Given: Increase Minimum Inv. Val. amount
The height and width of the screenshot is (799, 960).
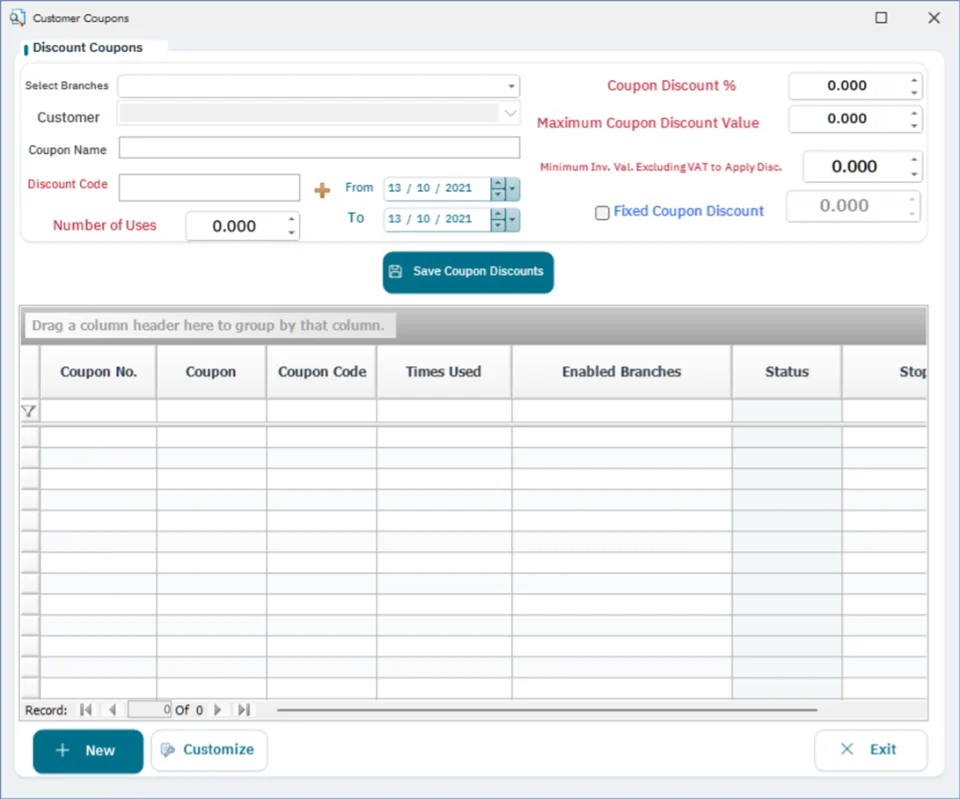Looking at the screenshot, I should (x=914, y=160).
